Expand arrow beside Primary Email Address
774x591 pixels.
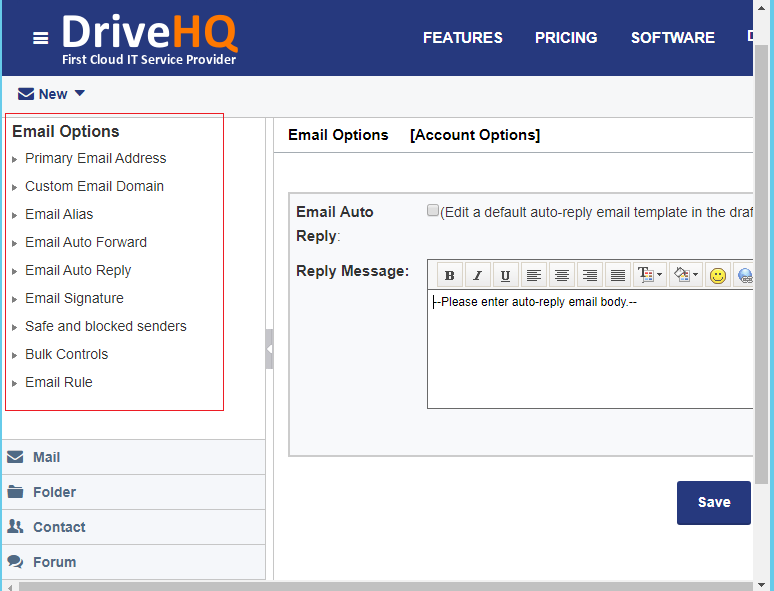tap(14, 159)
